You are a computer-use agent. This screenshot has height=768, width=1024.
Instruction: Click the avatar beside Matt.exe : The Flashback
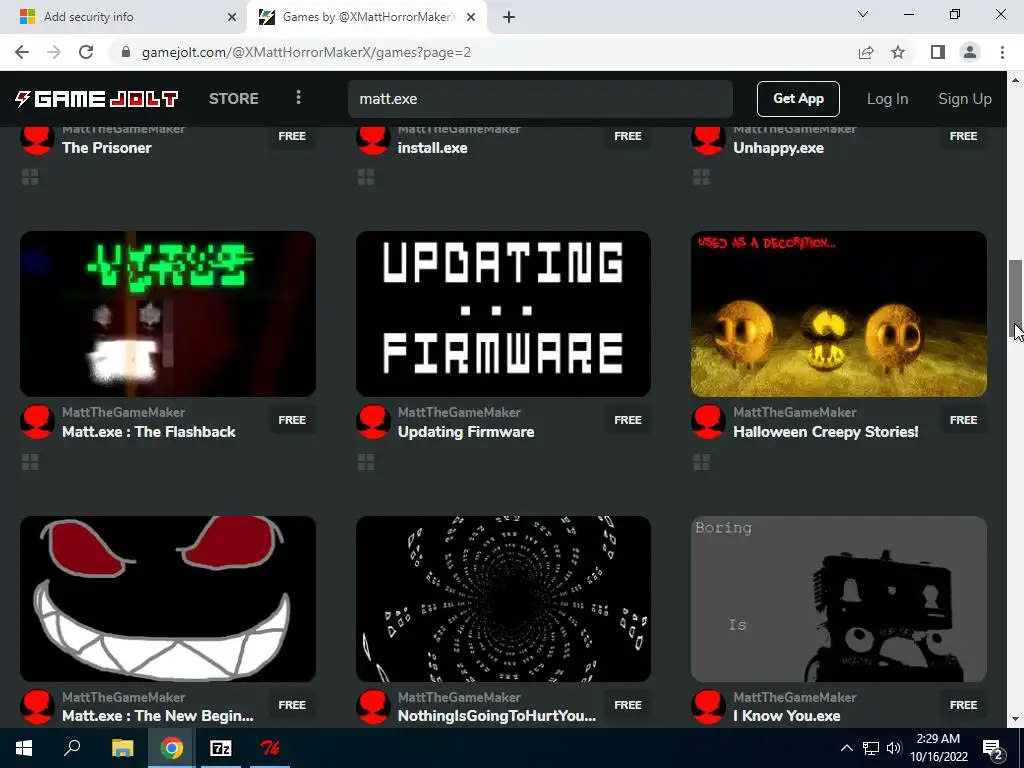37,422
